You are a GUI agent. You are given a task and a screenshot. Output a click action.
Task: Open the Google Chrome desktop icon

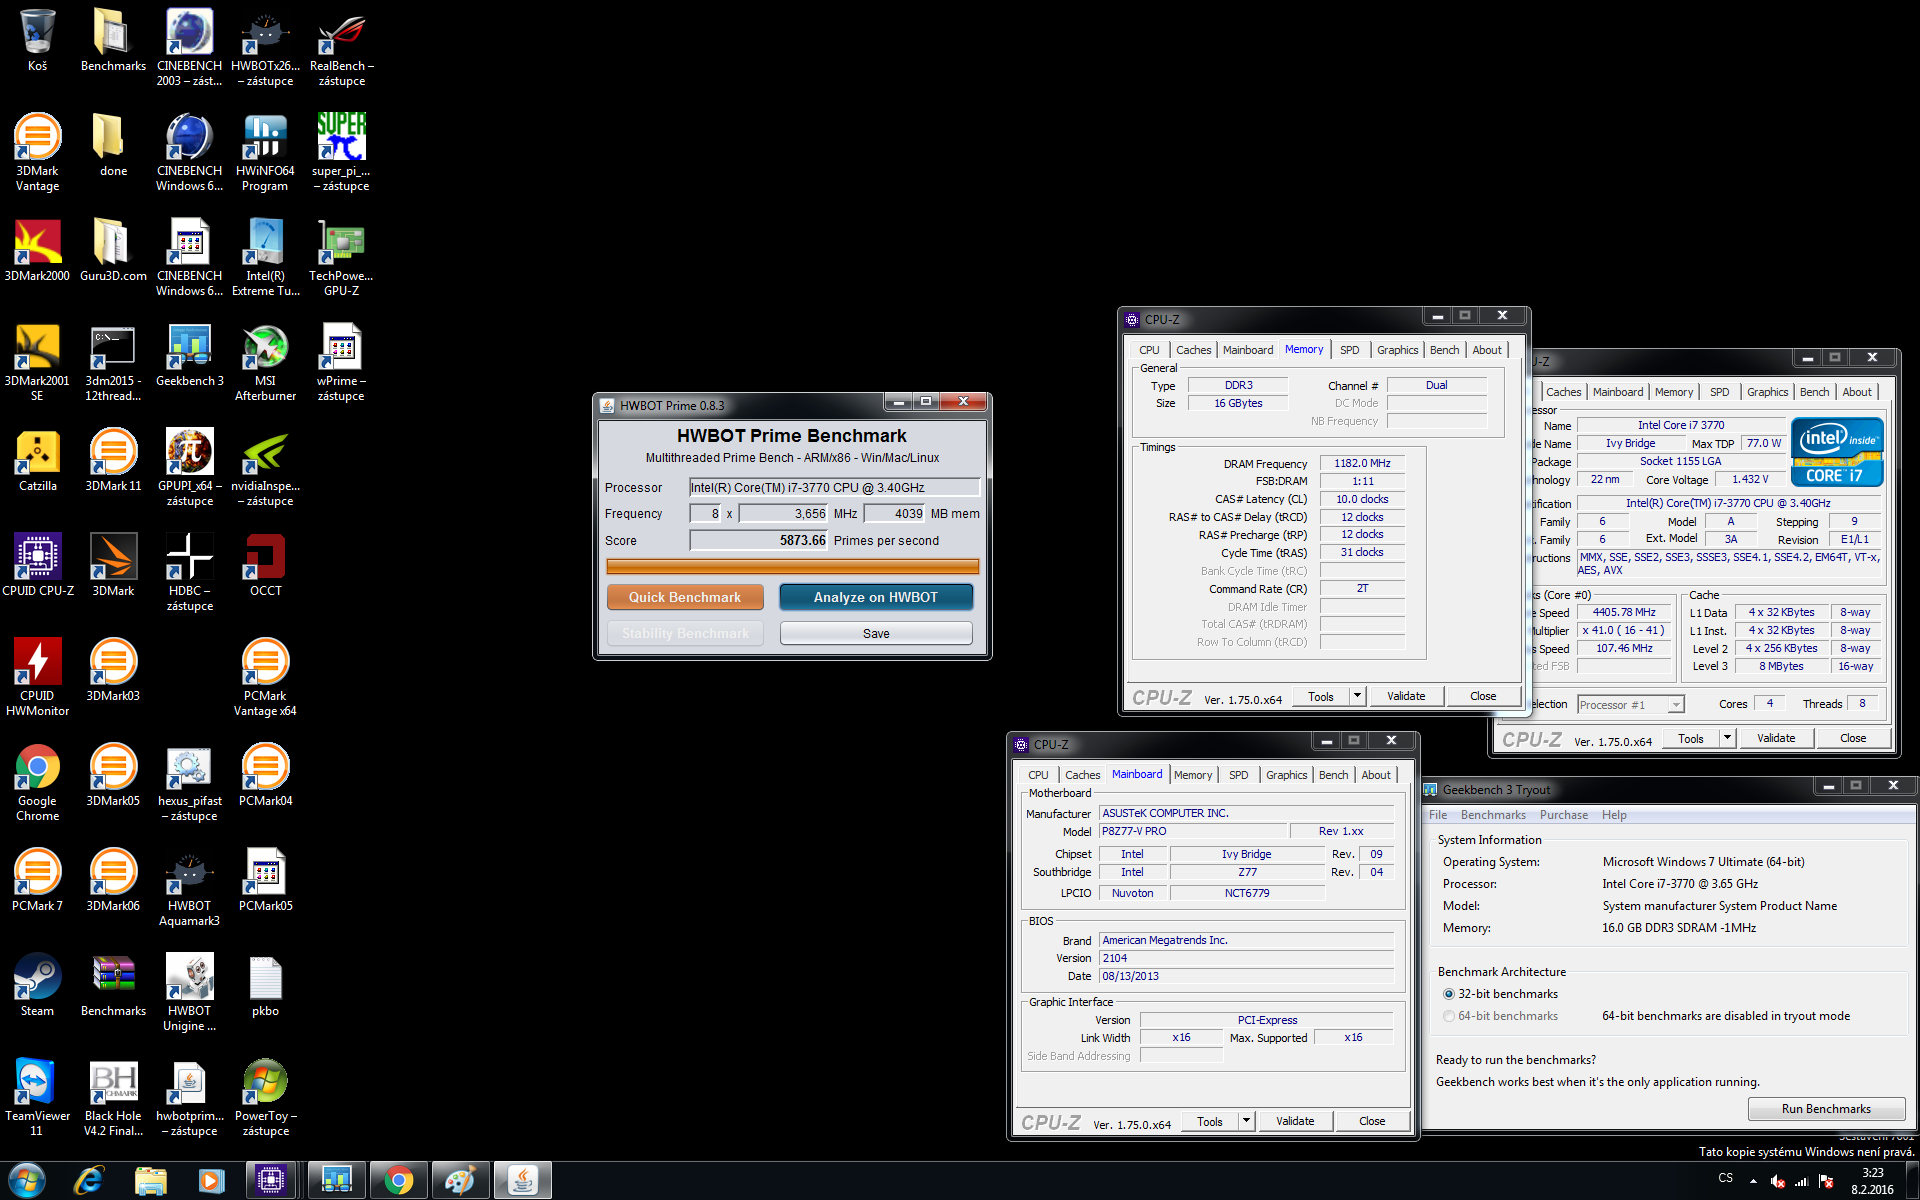(x=37, y=782)
